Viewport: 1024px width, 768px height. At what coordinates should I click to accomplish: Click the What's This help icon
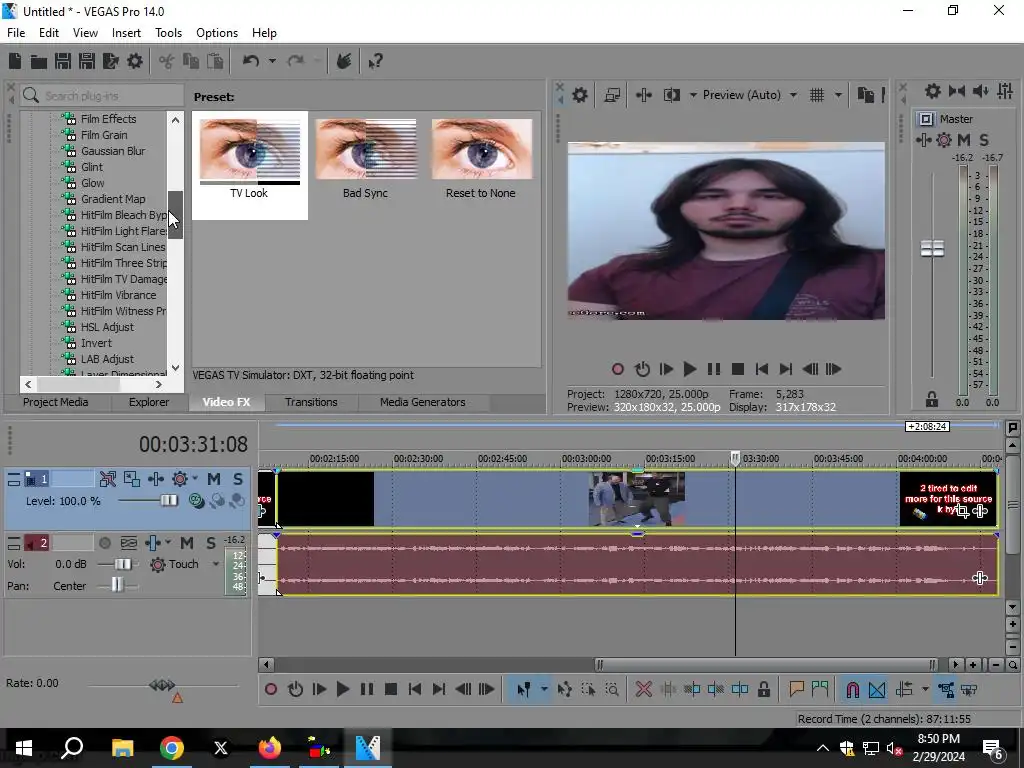click(375, 61)
